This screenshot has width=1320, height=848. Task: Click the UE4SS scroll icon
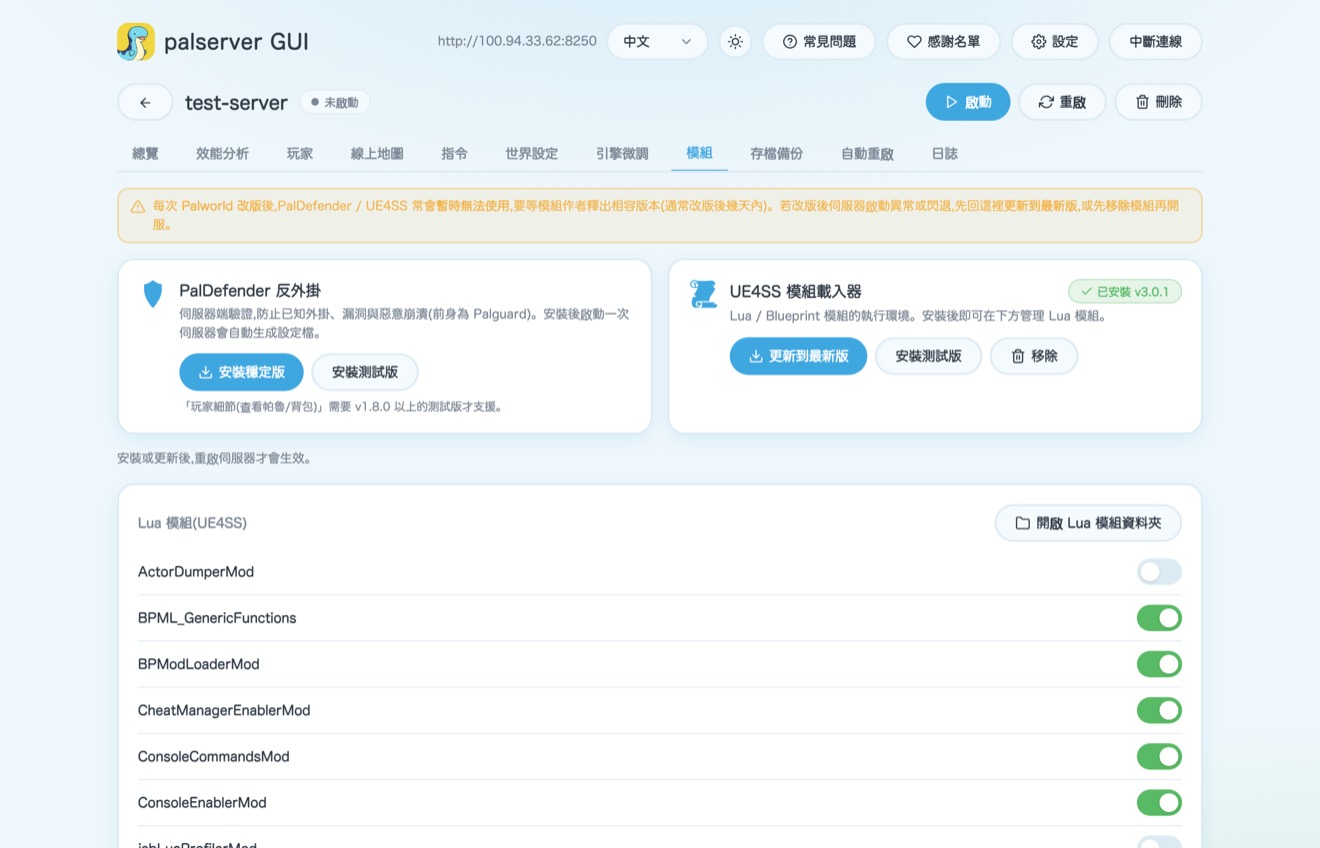(703, 294)
